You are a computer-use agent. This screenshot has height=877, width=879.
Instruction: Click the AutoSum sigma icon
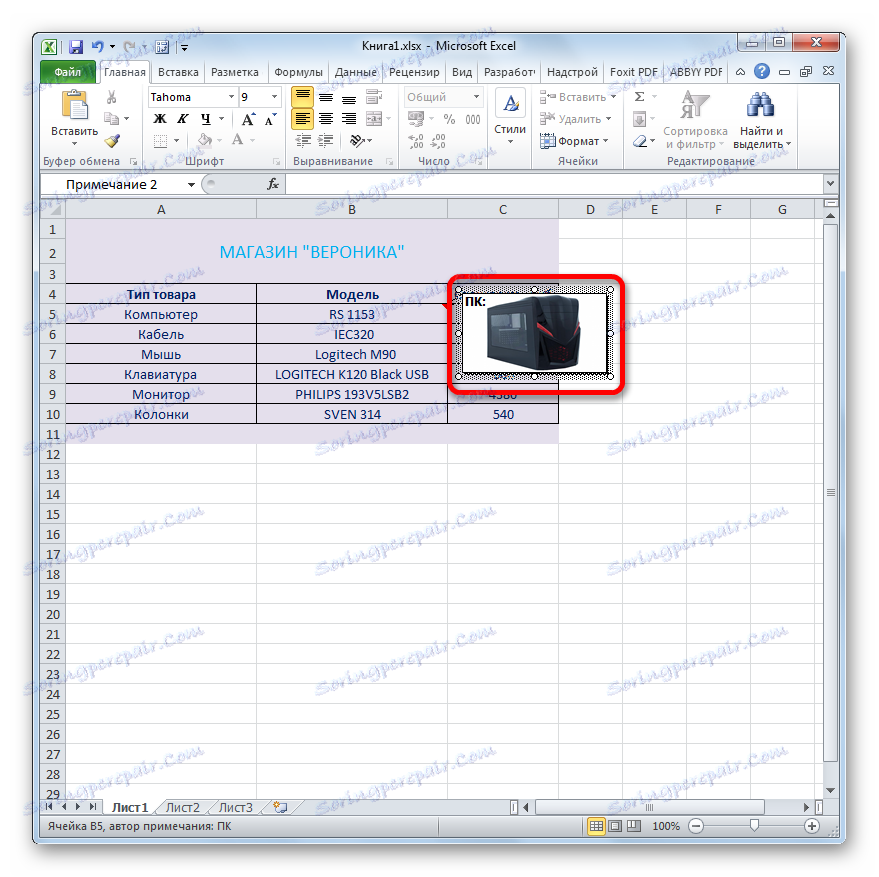(639, 97)
